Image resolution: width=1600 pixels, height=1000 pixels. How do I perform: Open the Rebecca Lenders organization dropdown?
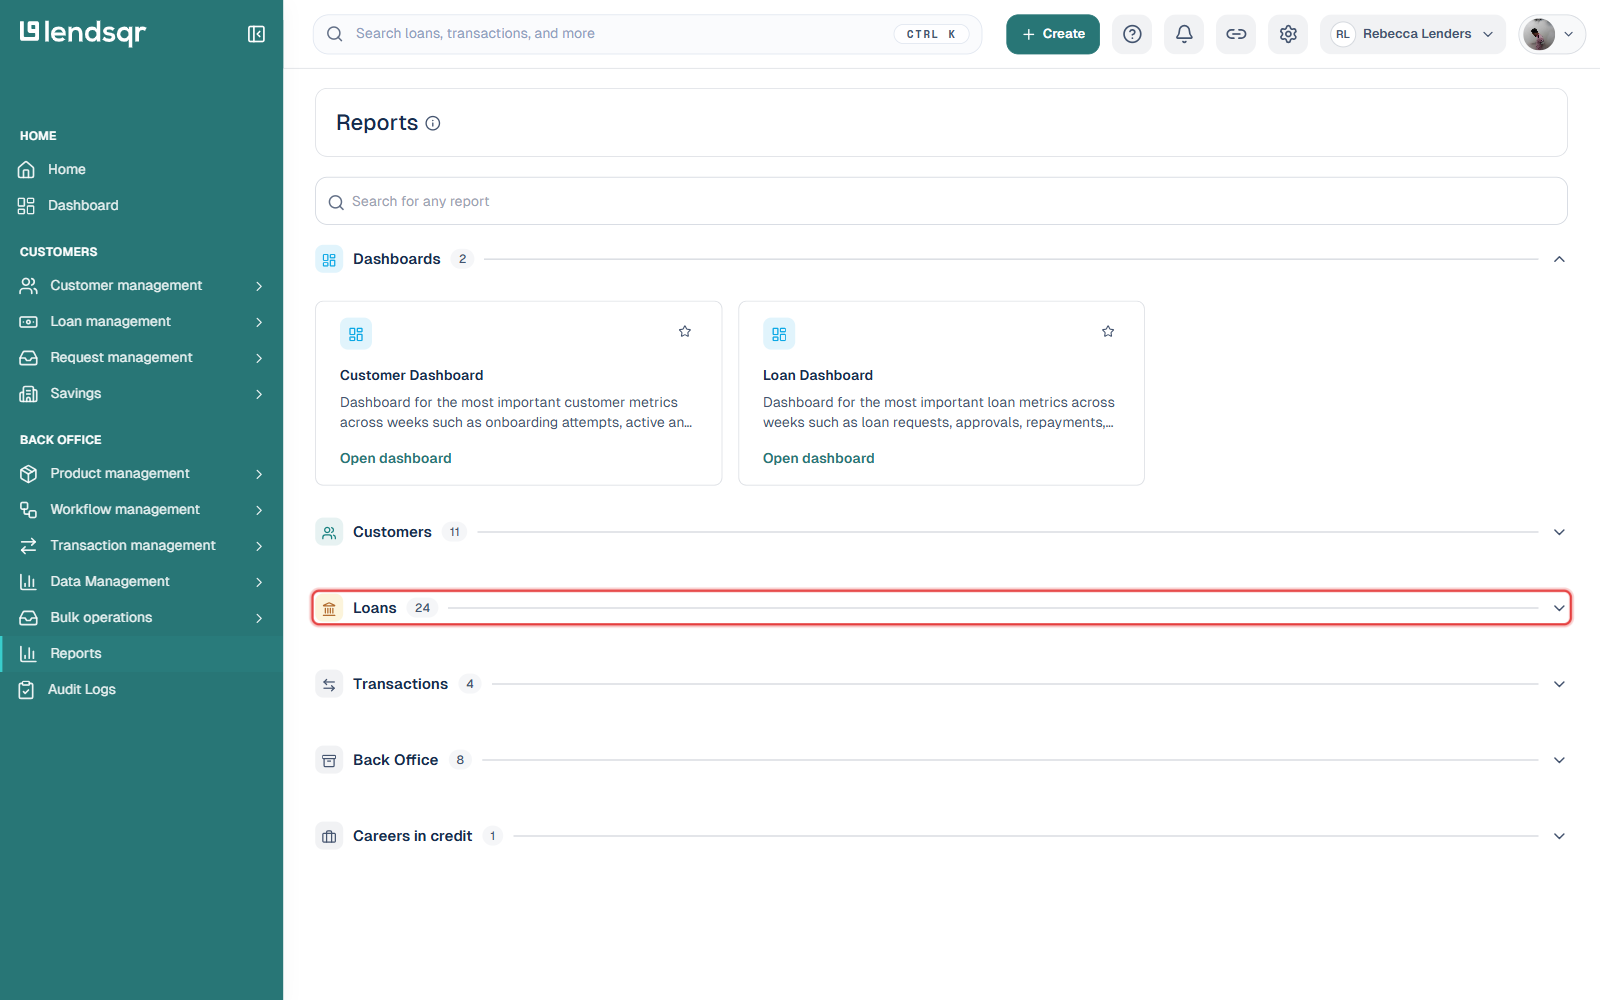click(x=1412, y=34)
